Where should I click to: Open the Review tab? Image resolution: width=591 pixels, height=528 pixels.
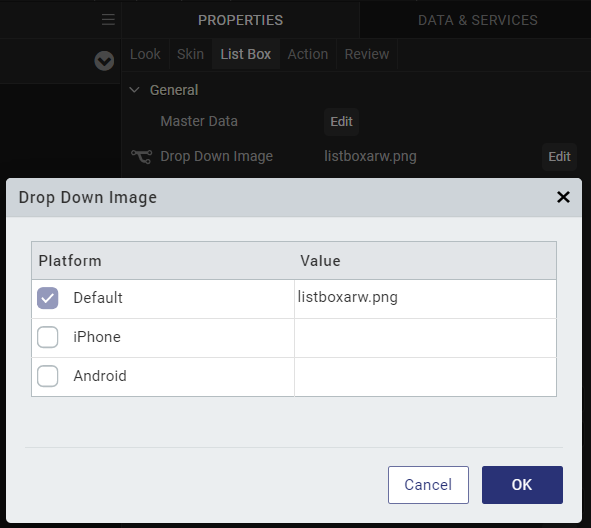(367, 54)
